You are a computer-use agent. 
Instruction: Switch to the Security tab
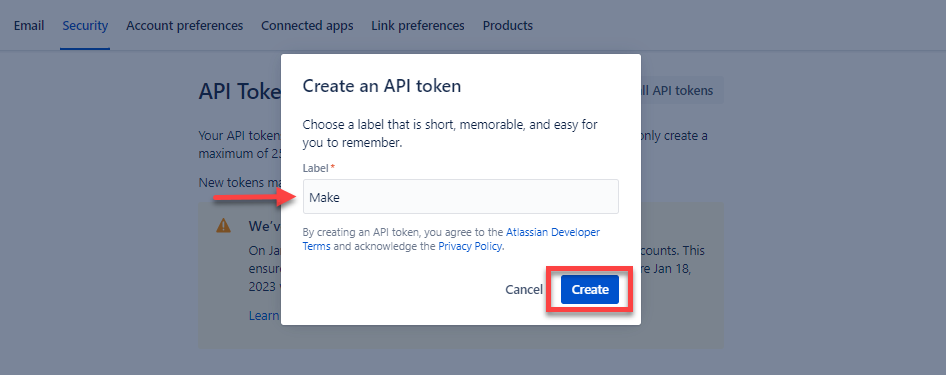click(85, 26)
